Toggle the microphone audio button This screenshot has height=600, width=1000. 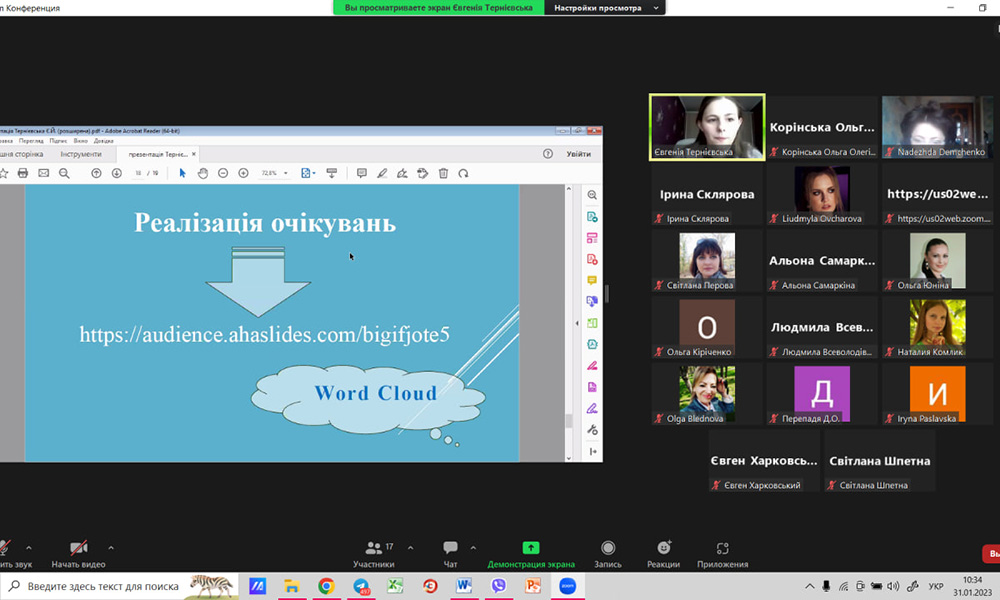pos(5,553)
